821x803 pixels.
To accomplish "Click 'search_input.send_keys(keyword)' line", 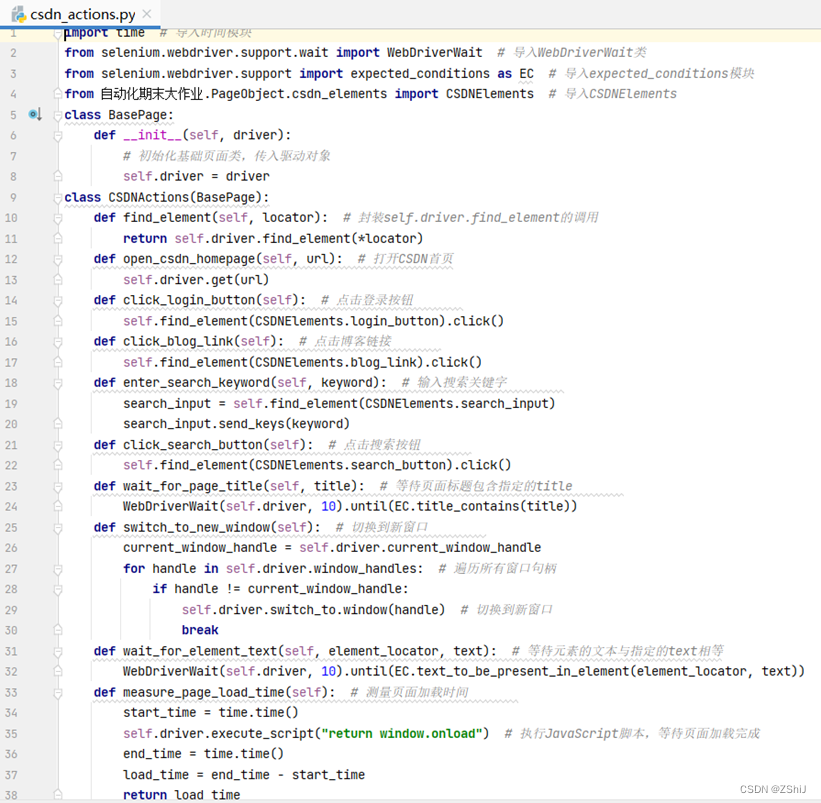I will pos(236,425).
